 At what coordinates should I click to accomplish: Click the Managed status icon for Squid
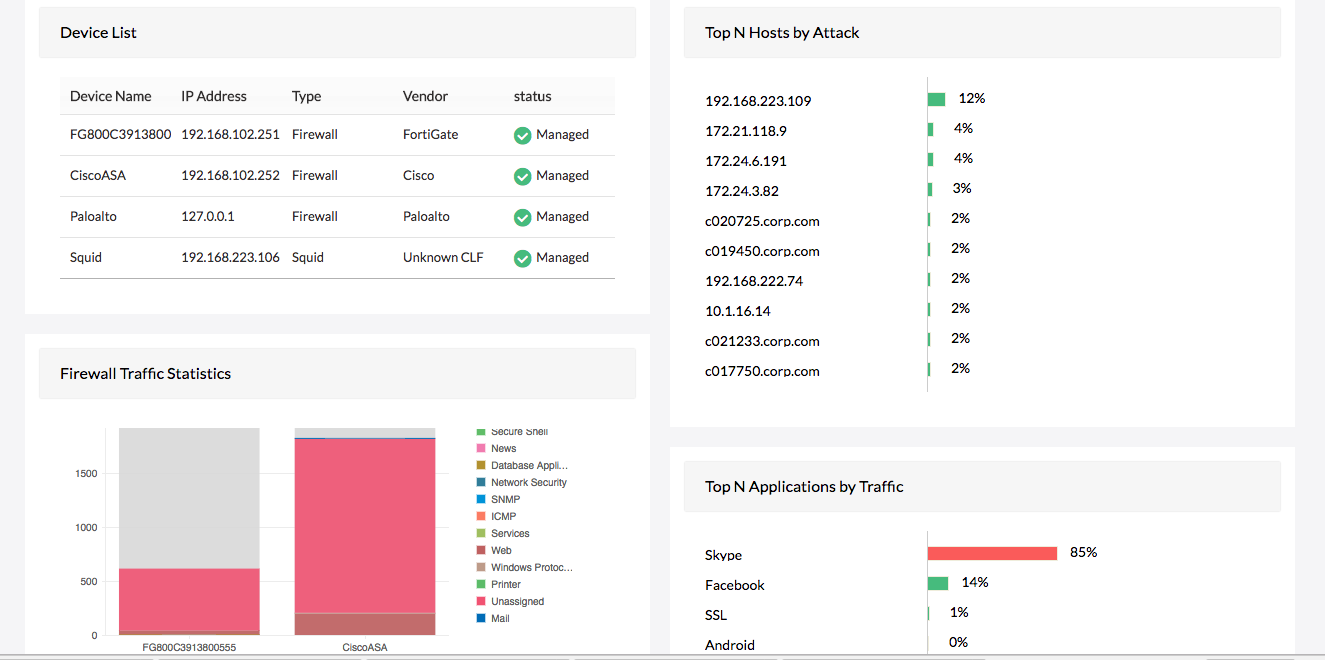pos(522,258)
